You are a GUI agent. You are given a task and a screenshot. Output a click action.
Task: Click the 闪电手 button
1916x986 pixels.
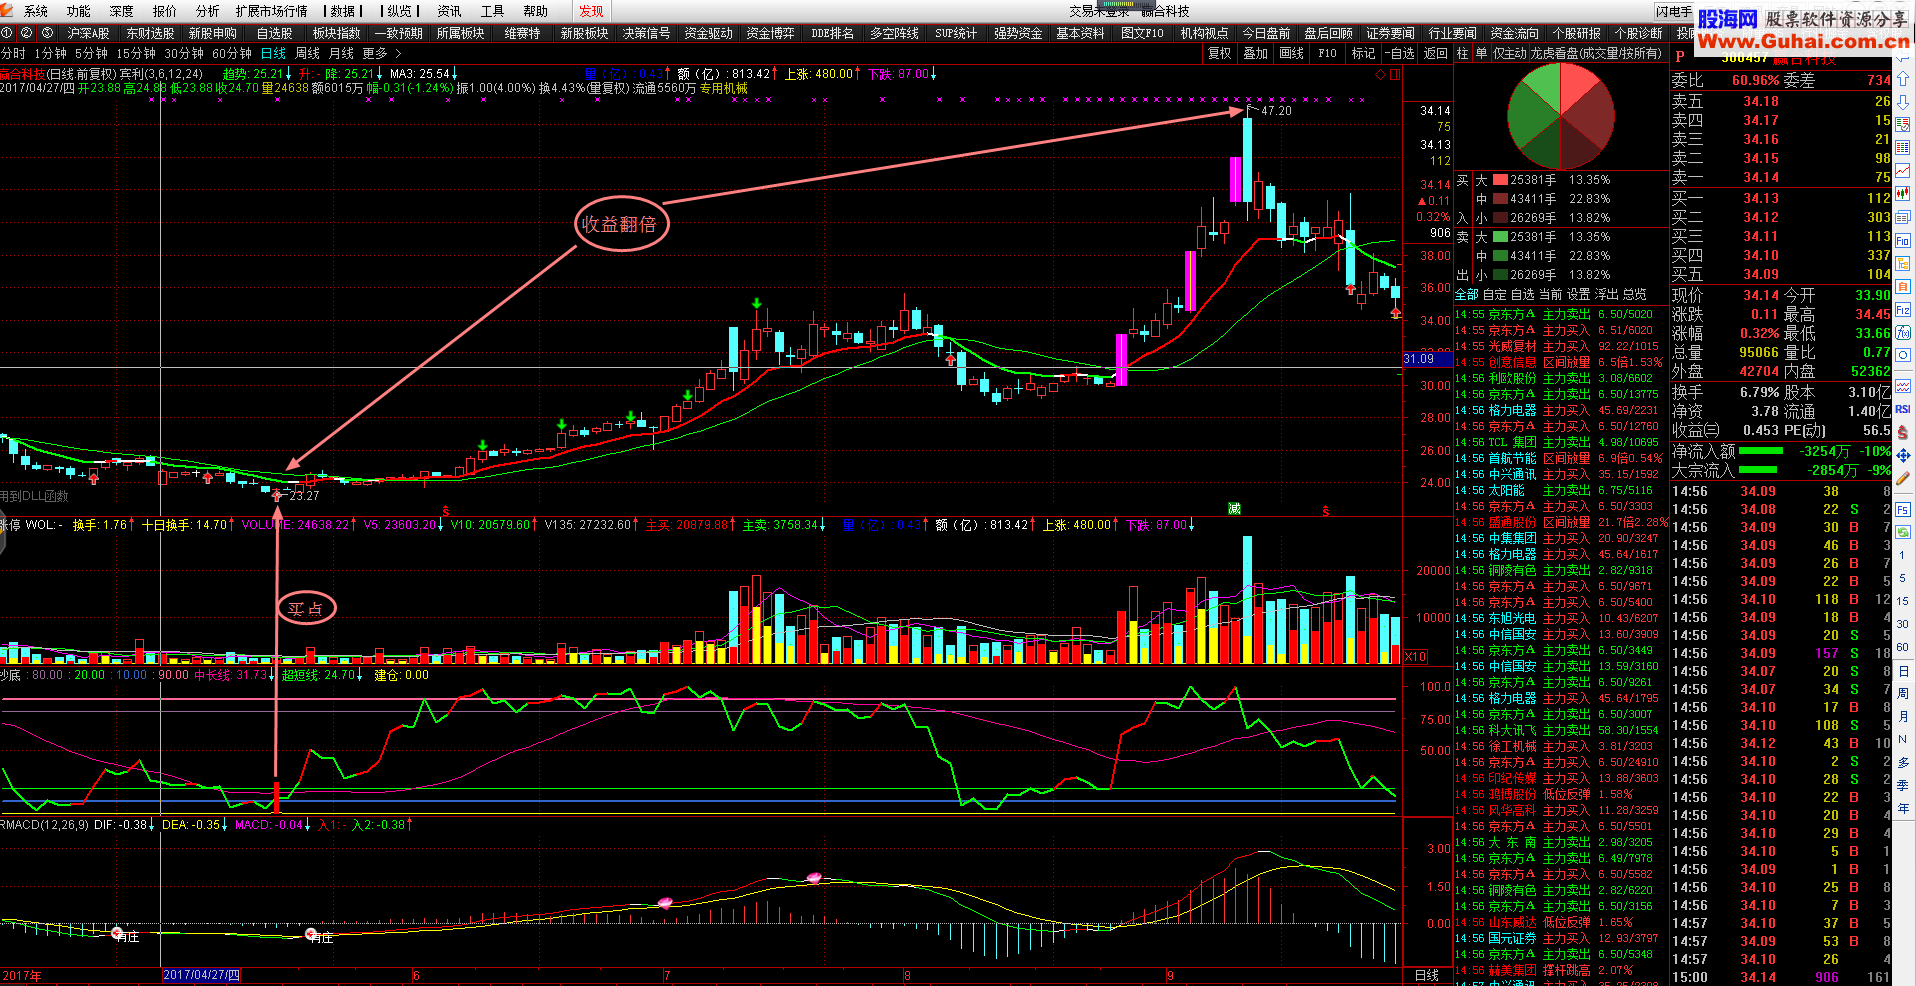(1674, 11)
